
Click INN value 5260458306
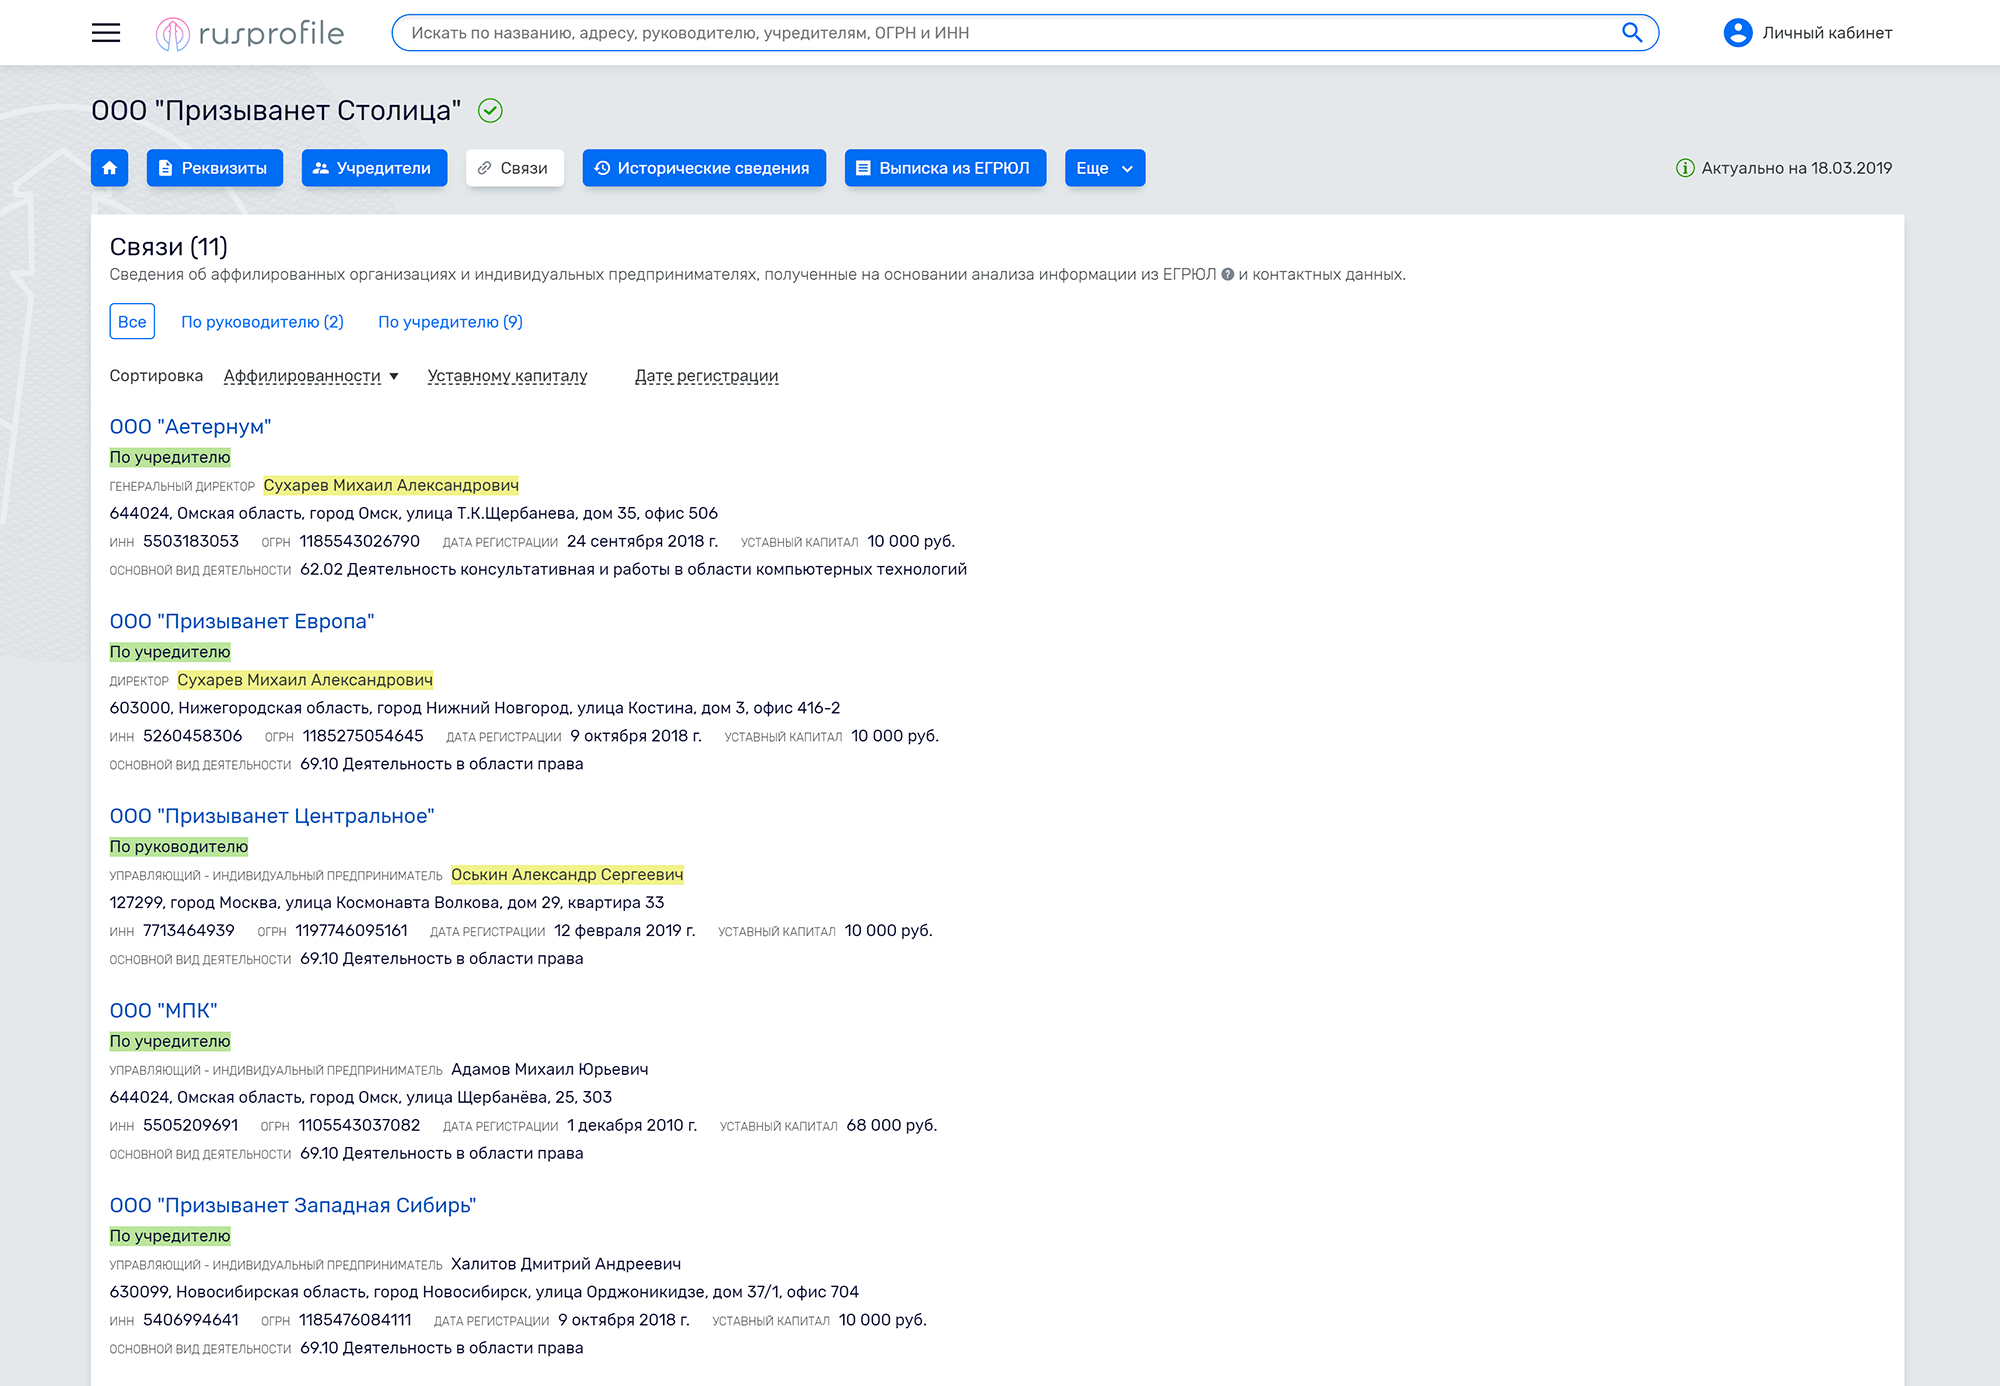193,736
